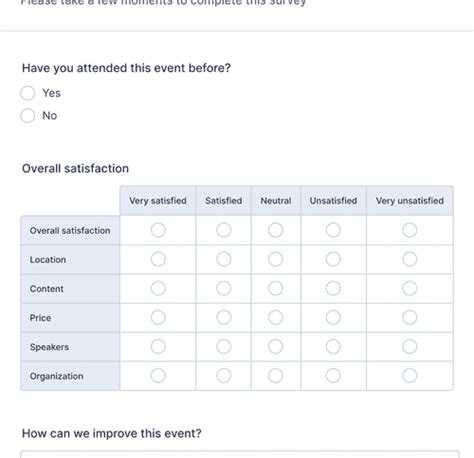Set Price rating to Very unsatisfied

pyautogui.click(x=410, y=317)
